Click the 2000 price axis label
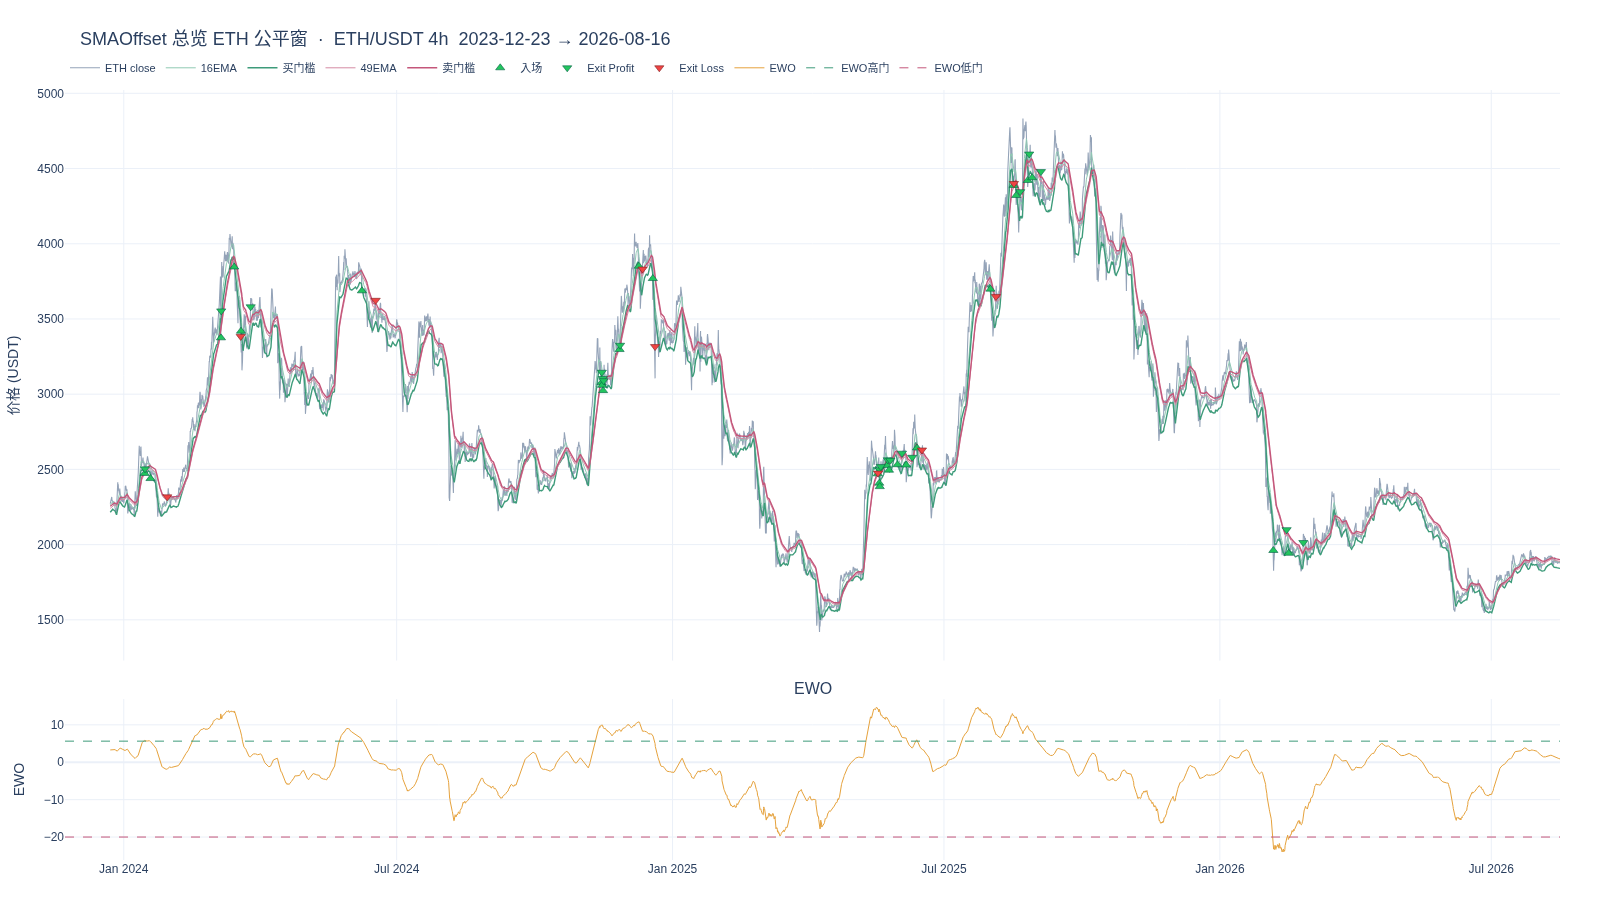The image size is (1600, 900). (50, 545)
